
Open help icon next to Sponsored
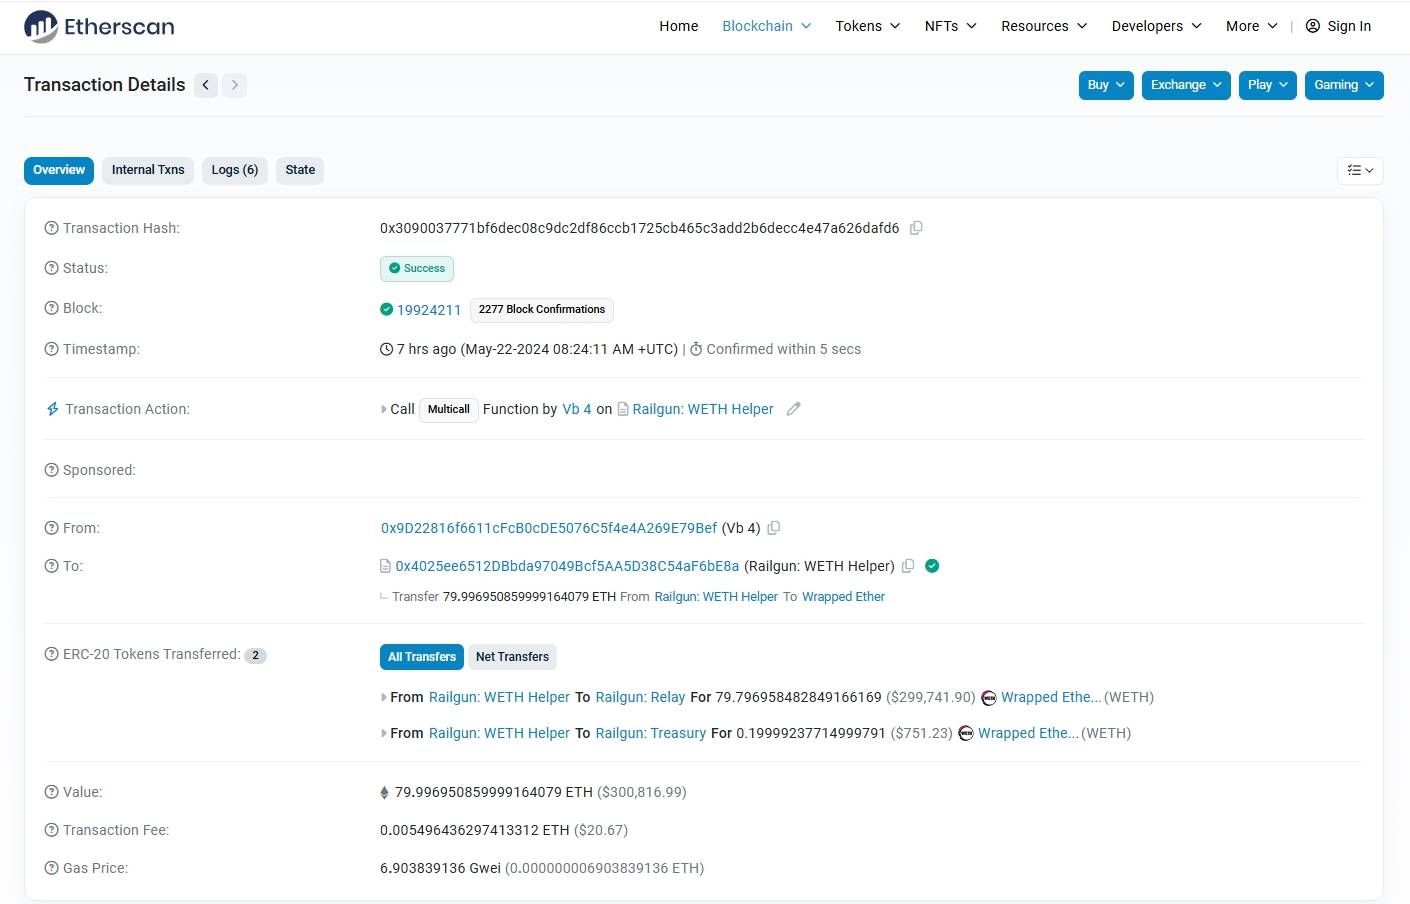pyautogui.click(x=52, y=470)
